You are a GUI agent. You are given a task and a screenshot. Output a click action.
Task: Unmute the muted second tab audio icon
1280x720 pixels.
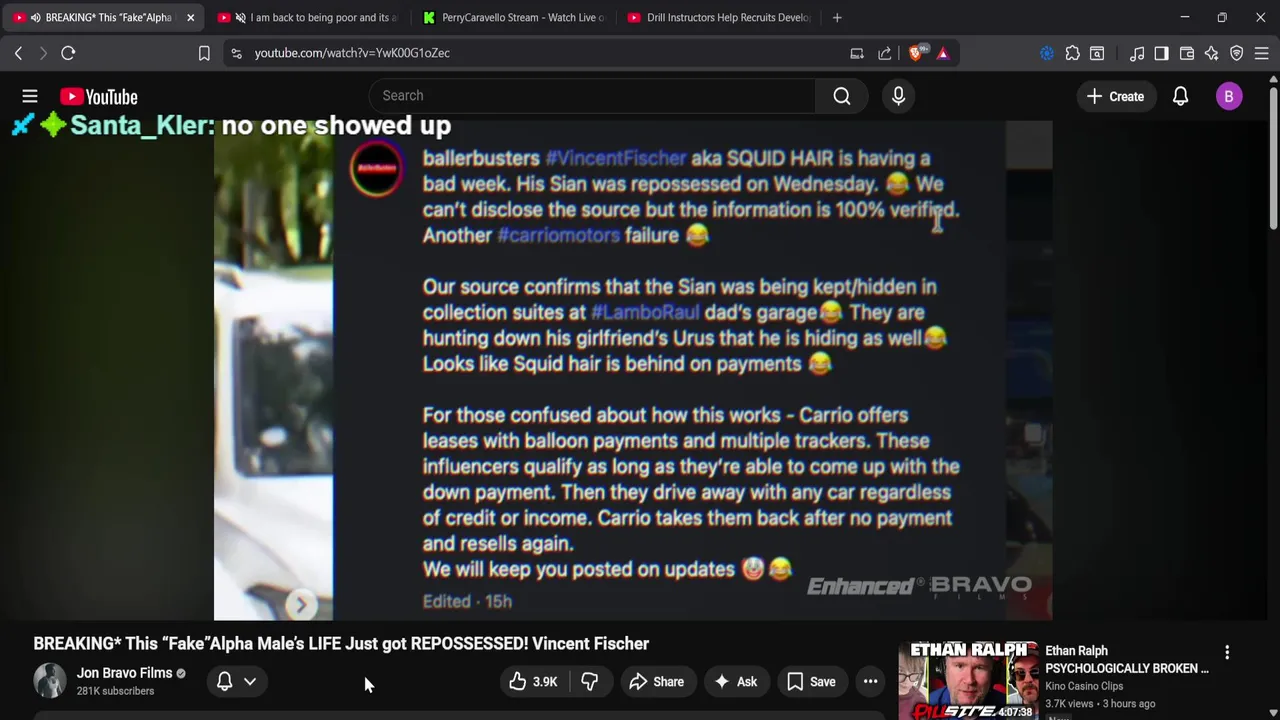pyautogui.click(x=240, y=17)
